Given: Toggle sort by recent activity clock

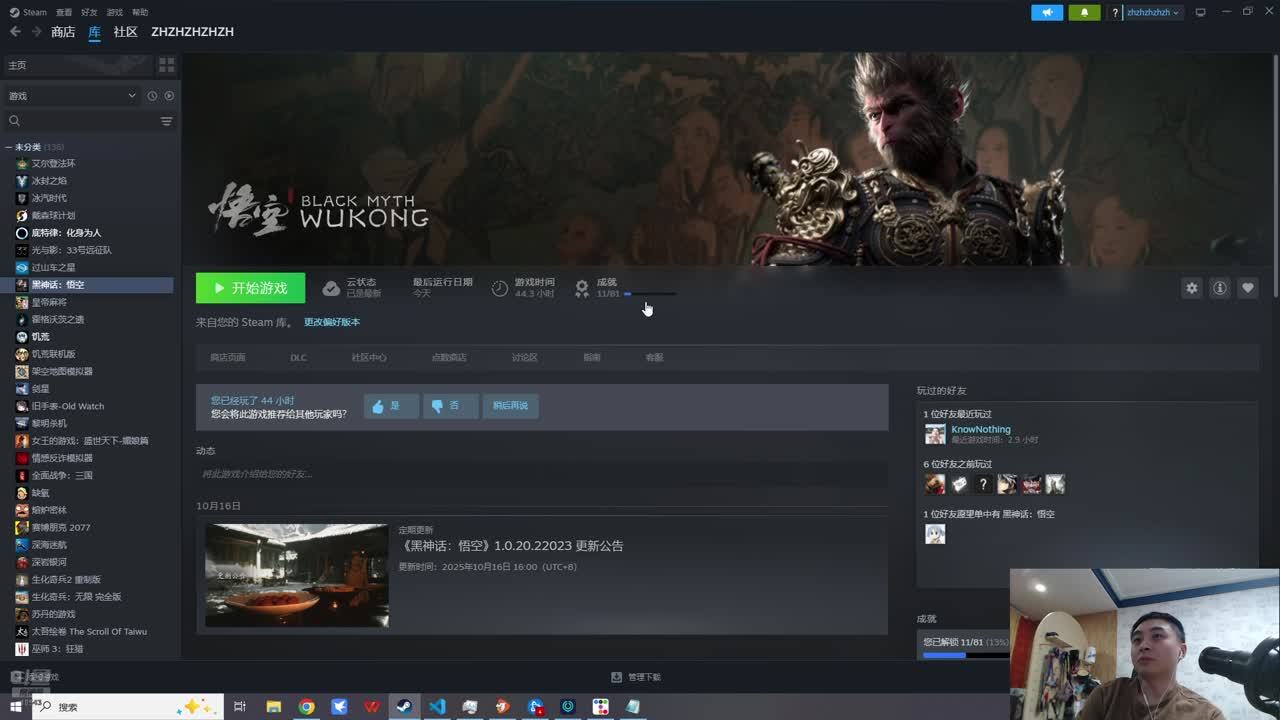Looking at the screenshot, I should pyautogui.click(x=152, y=96).
